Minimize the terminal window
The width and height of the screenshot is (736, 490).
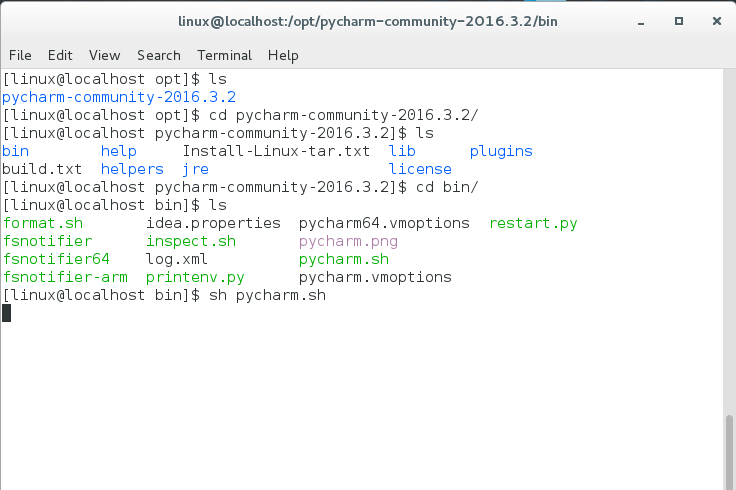click(641, 22)
